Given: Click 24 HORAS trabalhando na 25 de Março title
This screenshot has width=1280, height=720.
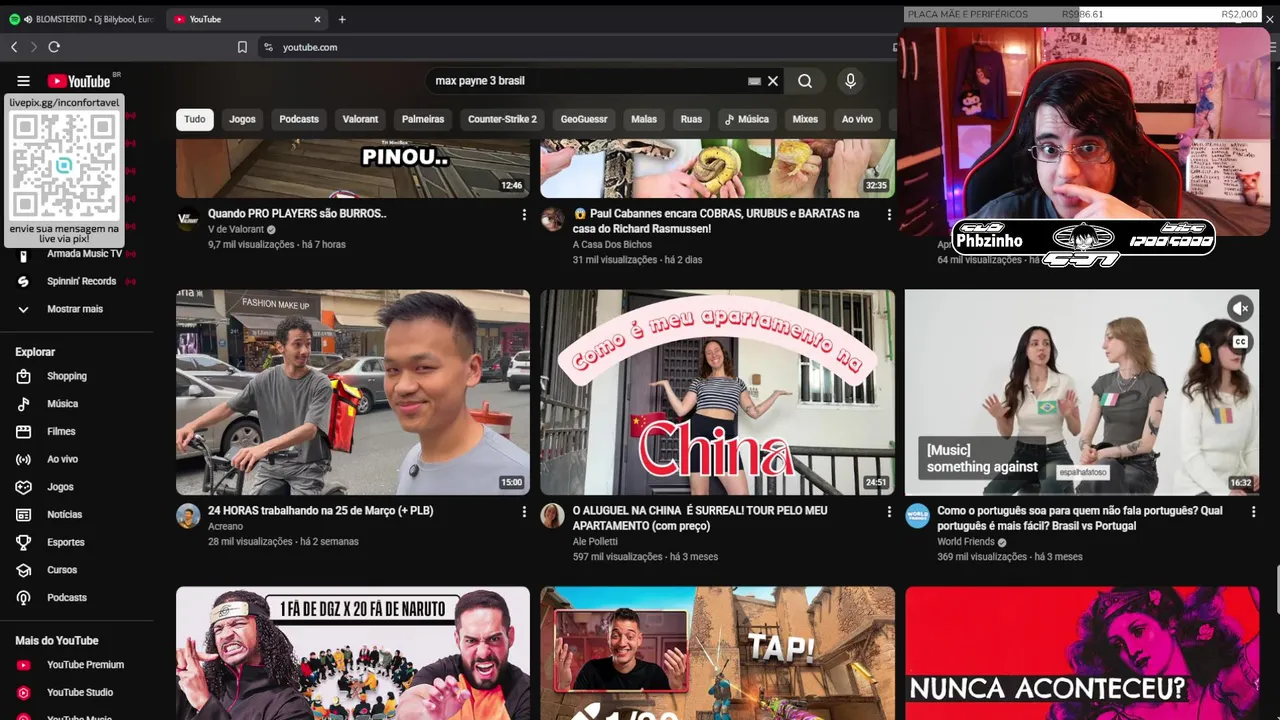Looking at the screenshot, I should click(320, 511).
